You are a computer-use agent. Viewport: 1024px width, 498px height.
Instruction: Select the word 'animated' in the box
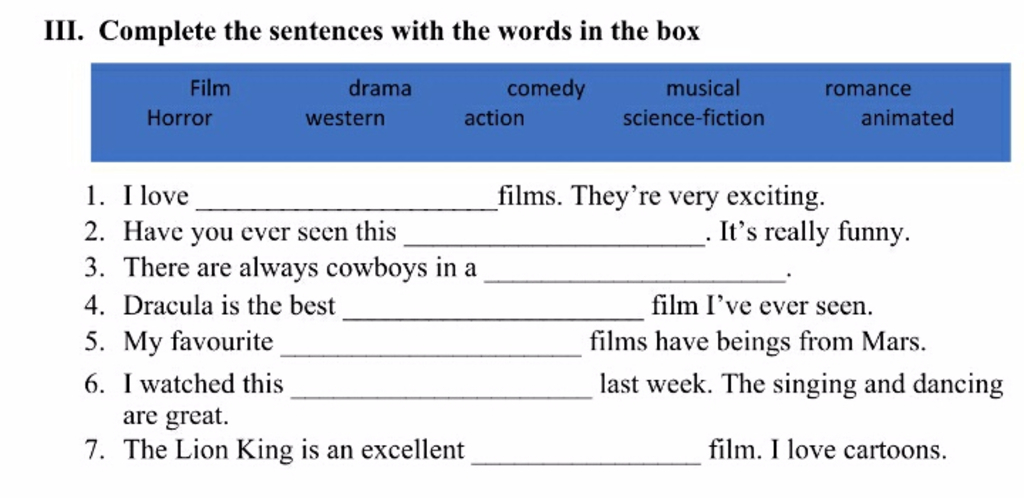point(907,118)
